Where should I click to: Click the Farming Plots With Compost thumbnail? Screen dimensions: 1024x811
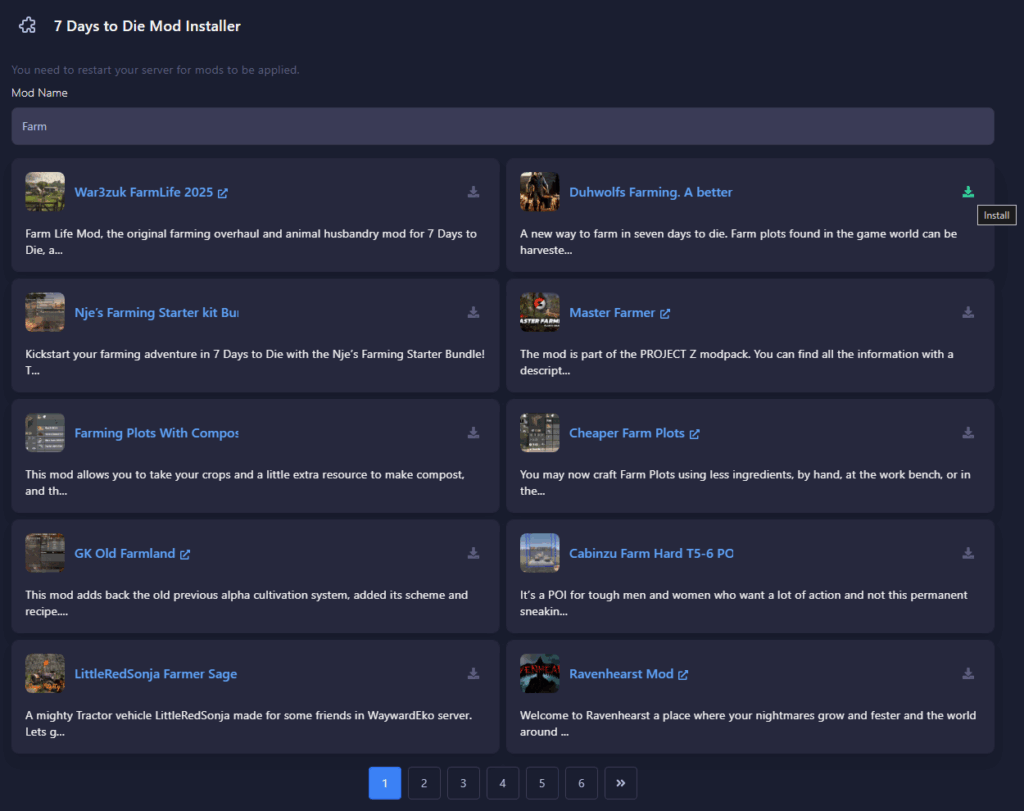click(x=45, y=433)
